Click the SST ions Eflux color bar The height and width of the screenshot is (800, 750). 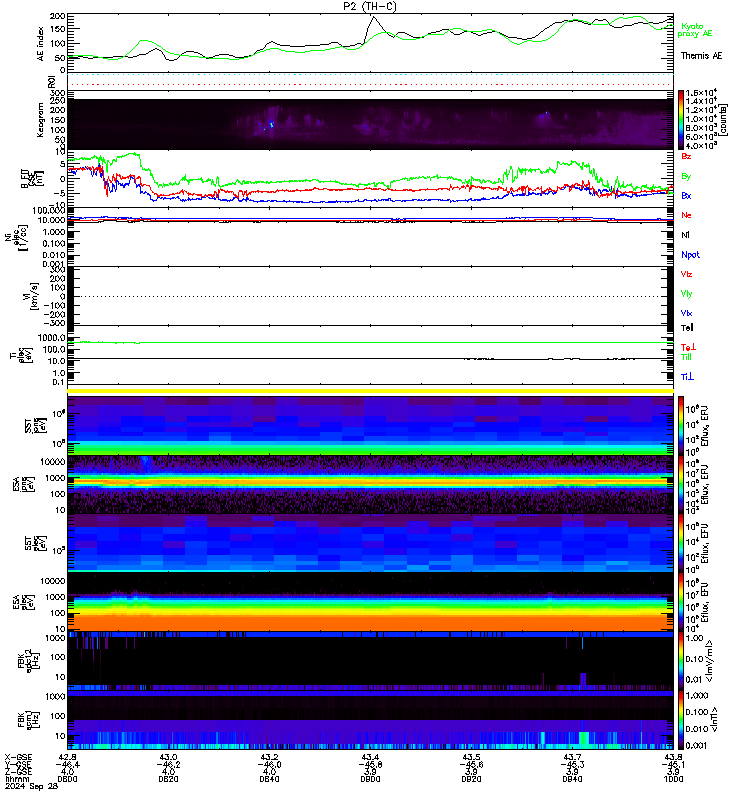click(681, 426)
